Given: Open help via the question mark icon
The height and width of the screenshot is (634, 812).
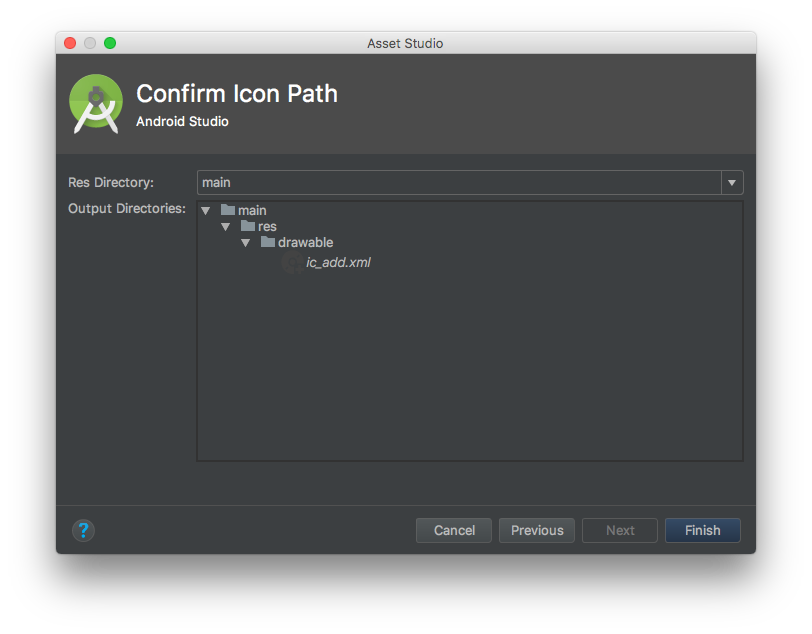Looking at the screenshot, I should tap(83, 530).
